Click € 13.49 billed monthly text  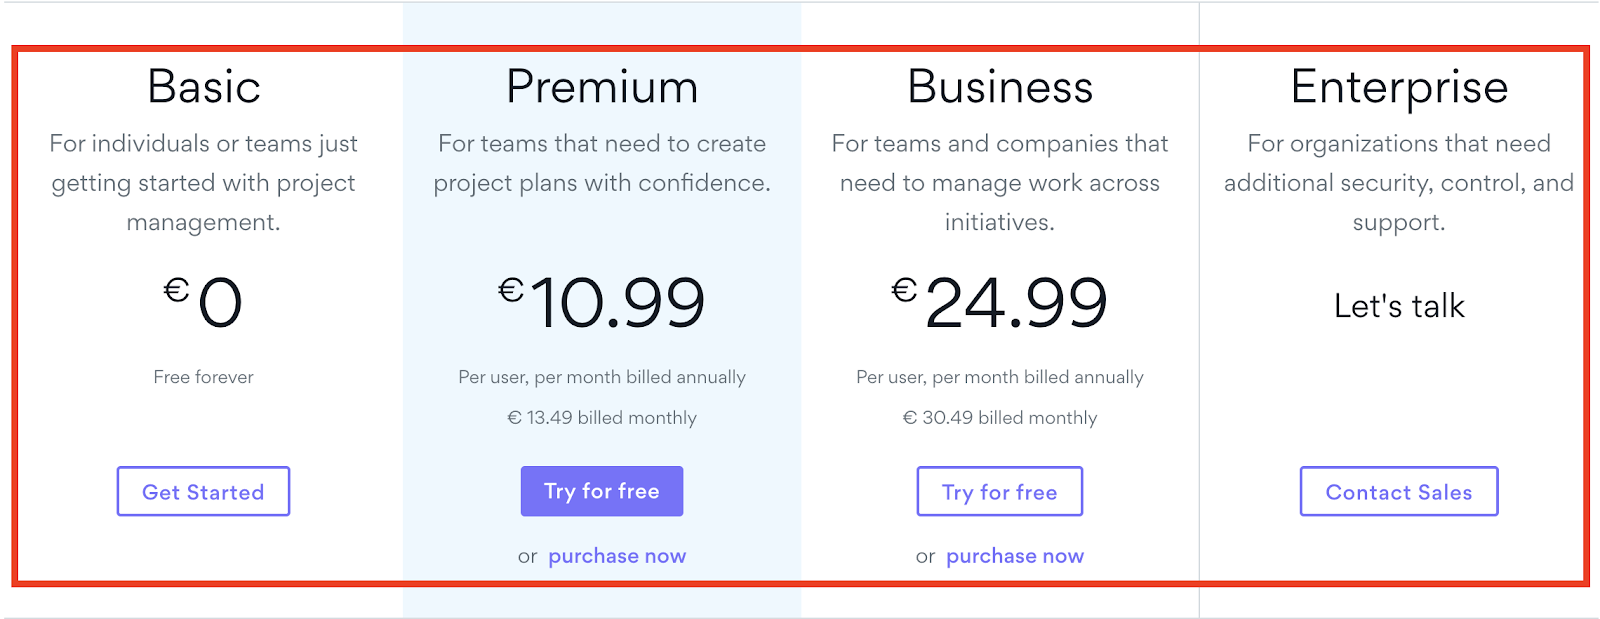tap(602, 418)
